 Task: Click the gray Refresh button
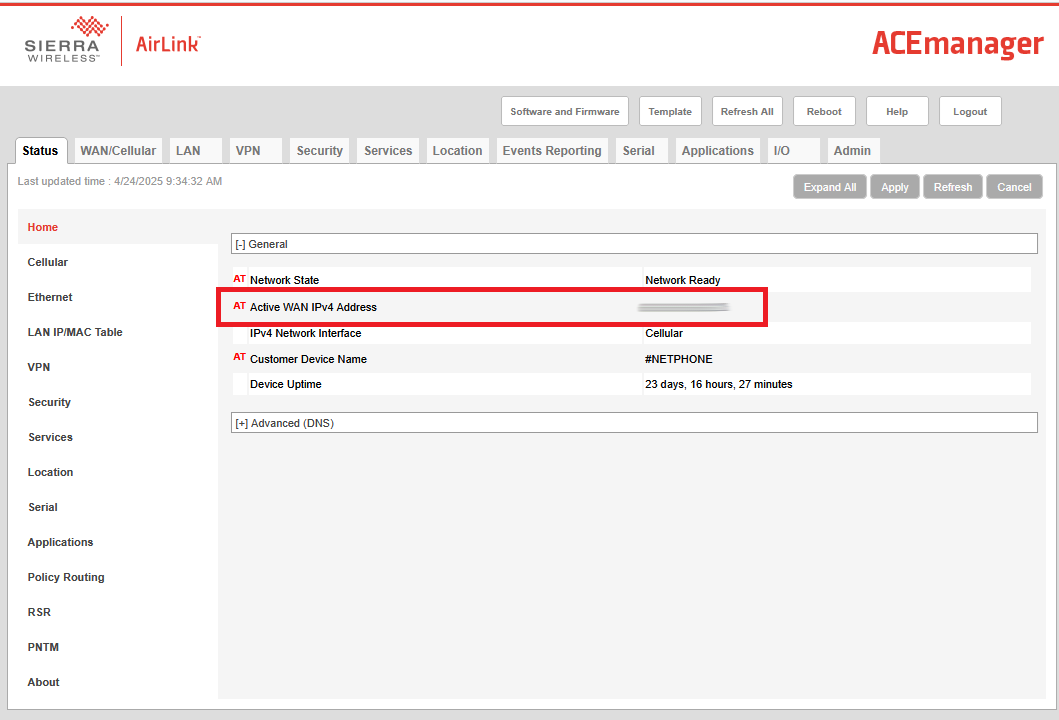953,187
